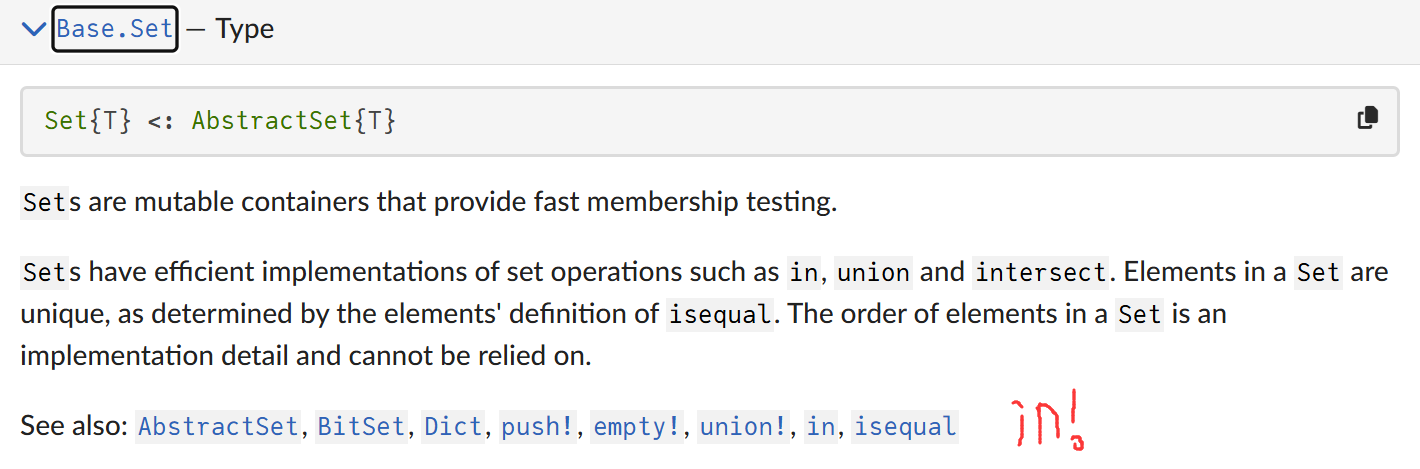Select inline code 'isequal' in the paragraph

coord(720,314)
